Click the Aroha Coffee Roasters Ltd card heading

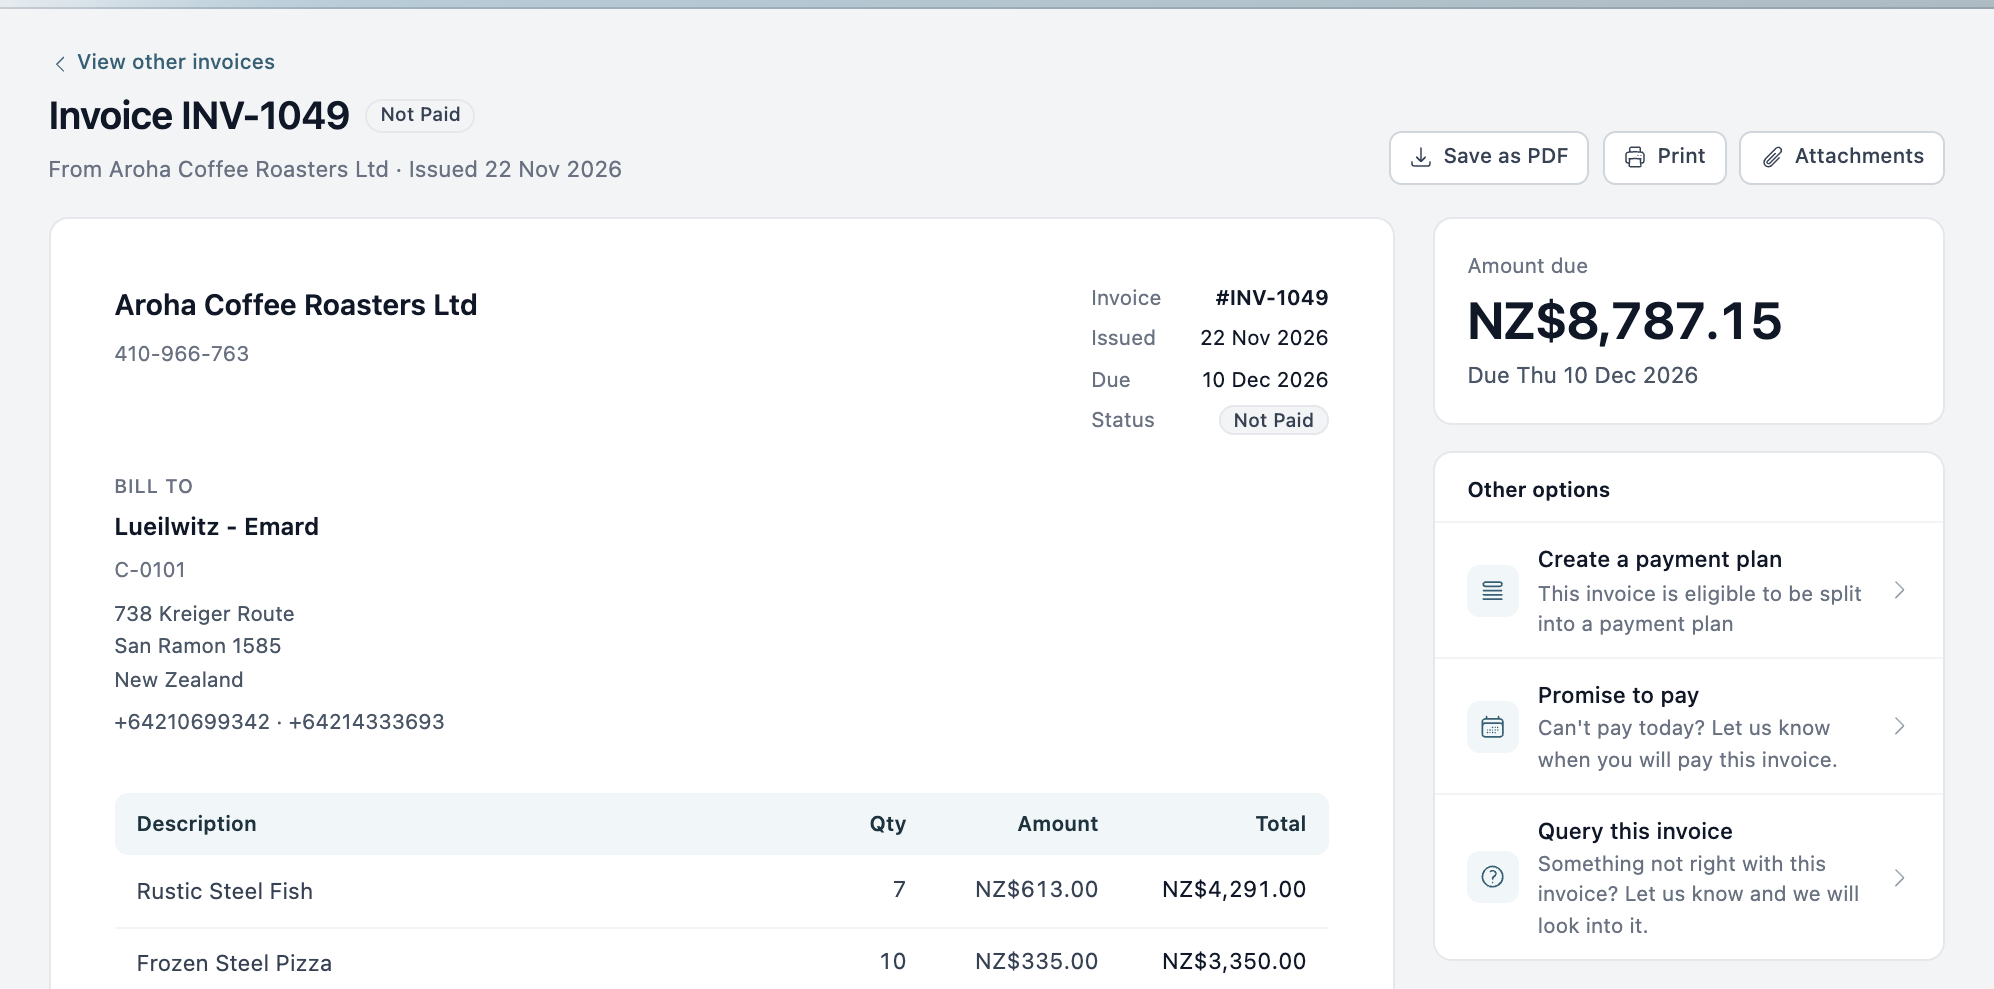coord(295,305)
